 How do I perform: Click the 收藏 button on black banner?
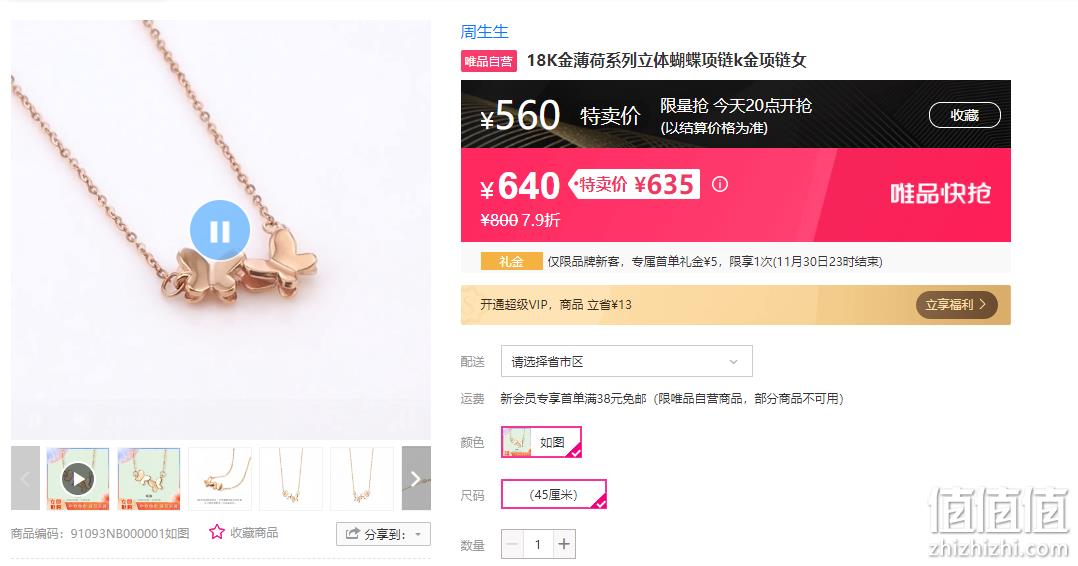point(965,115)
